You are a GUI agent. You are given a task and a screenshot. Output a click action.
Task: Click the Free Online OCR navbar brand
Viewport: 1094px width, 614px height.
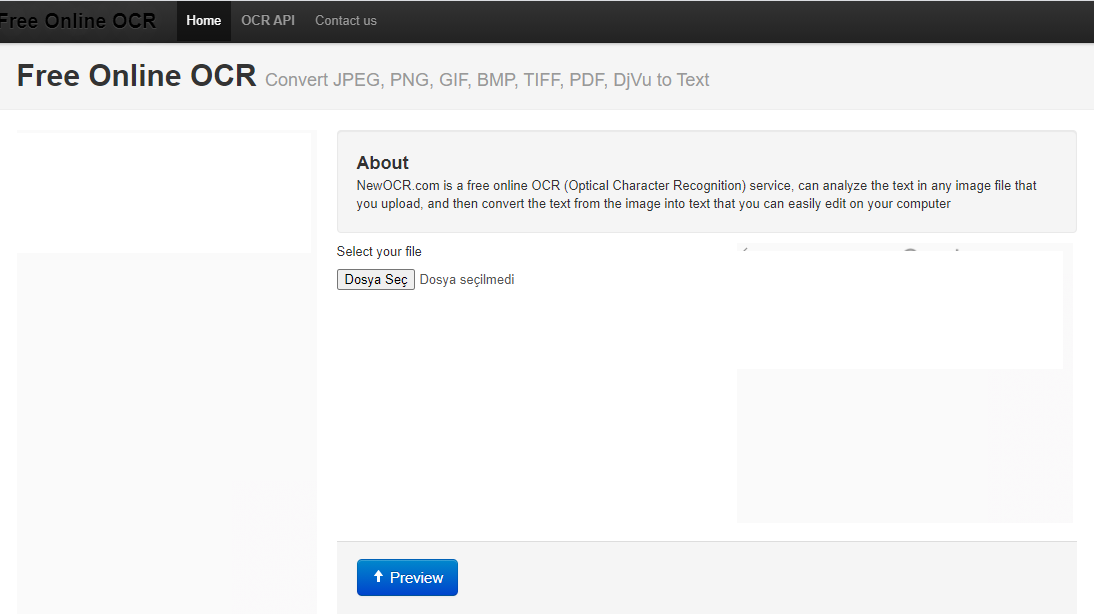[x=77, y=21]
